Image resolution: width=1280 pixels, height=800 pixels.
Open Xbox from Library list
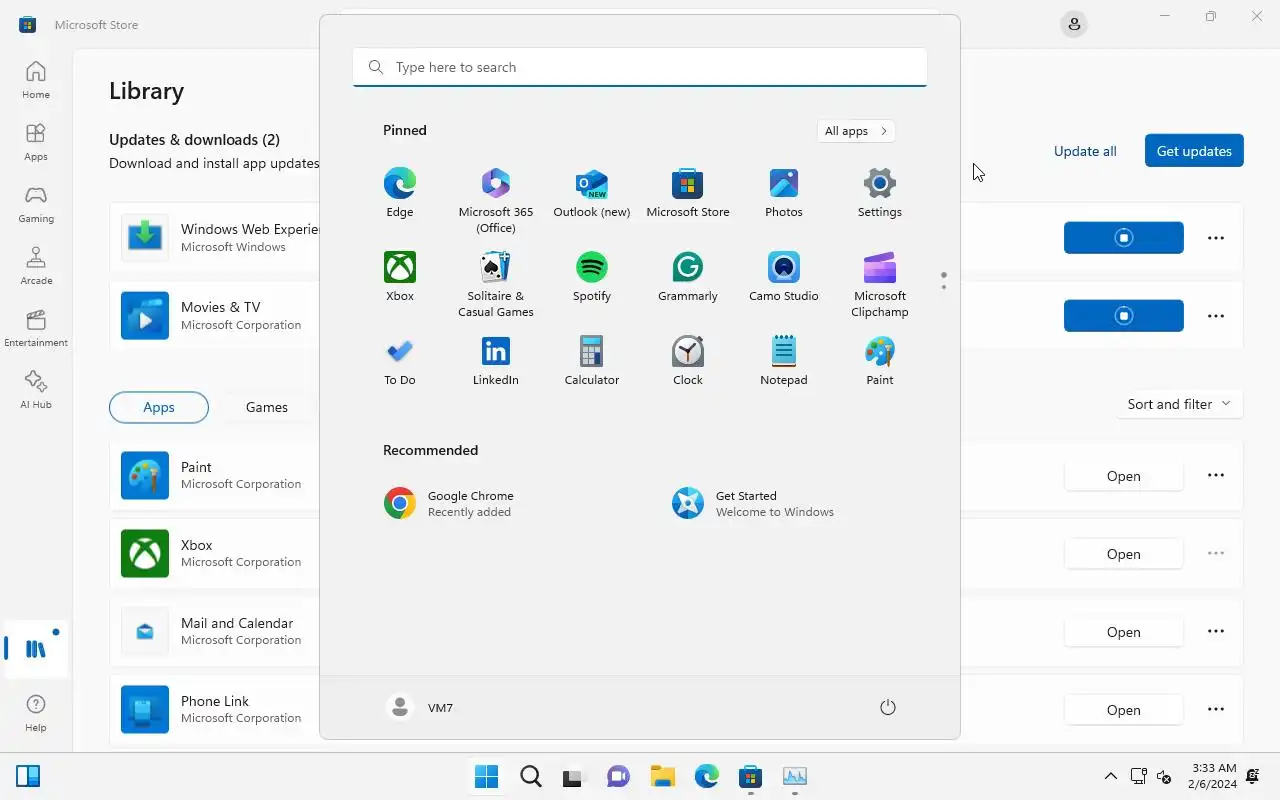coord(1124,554)
